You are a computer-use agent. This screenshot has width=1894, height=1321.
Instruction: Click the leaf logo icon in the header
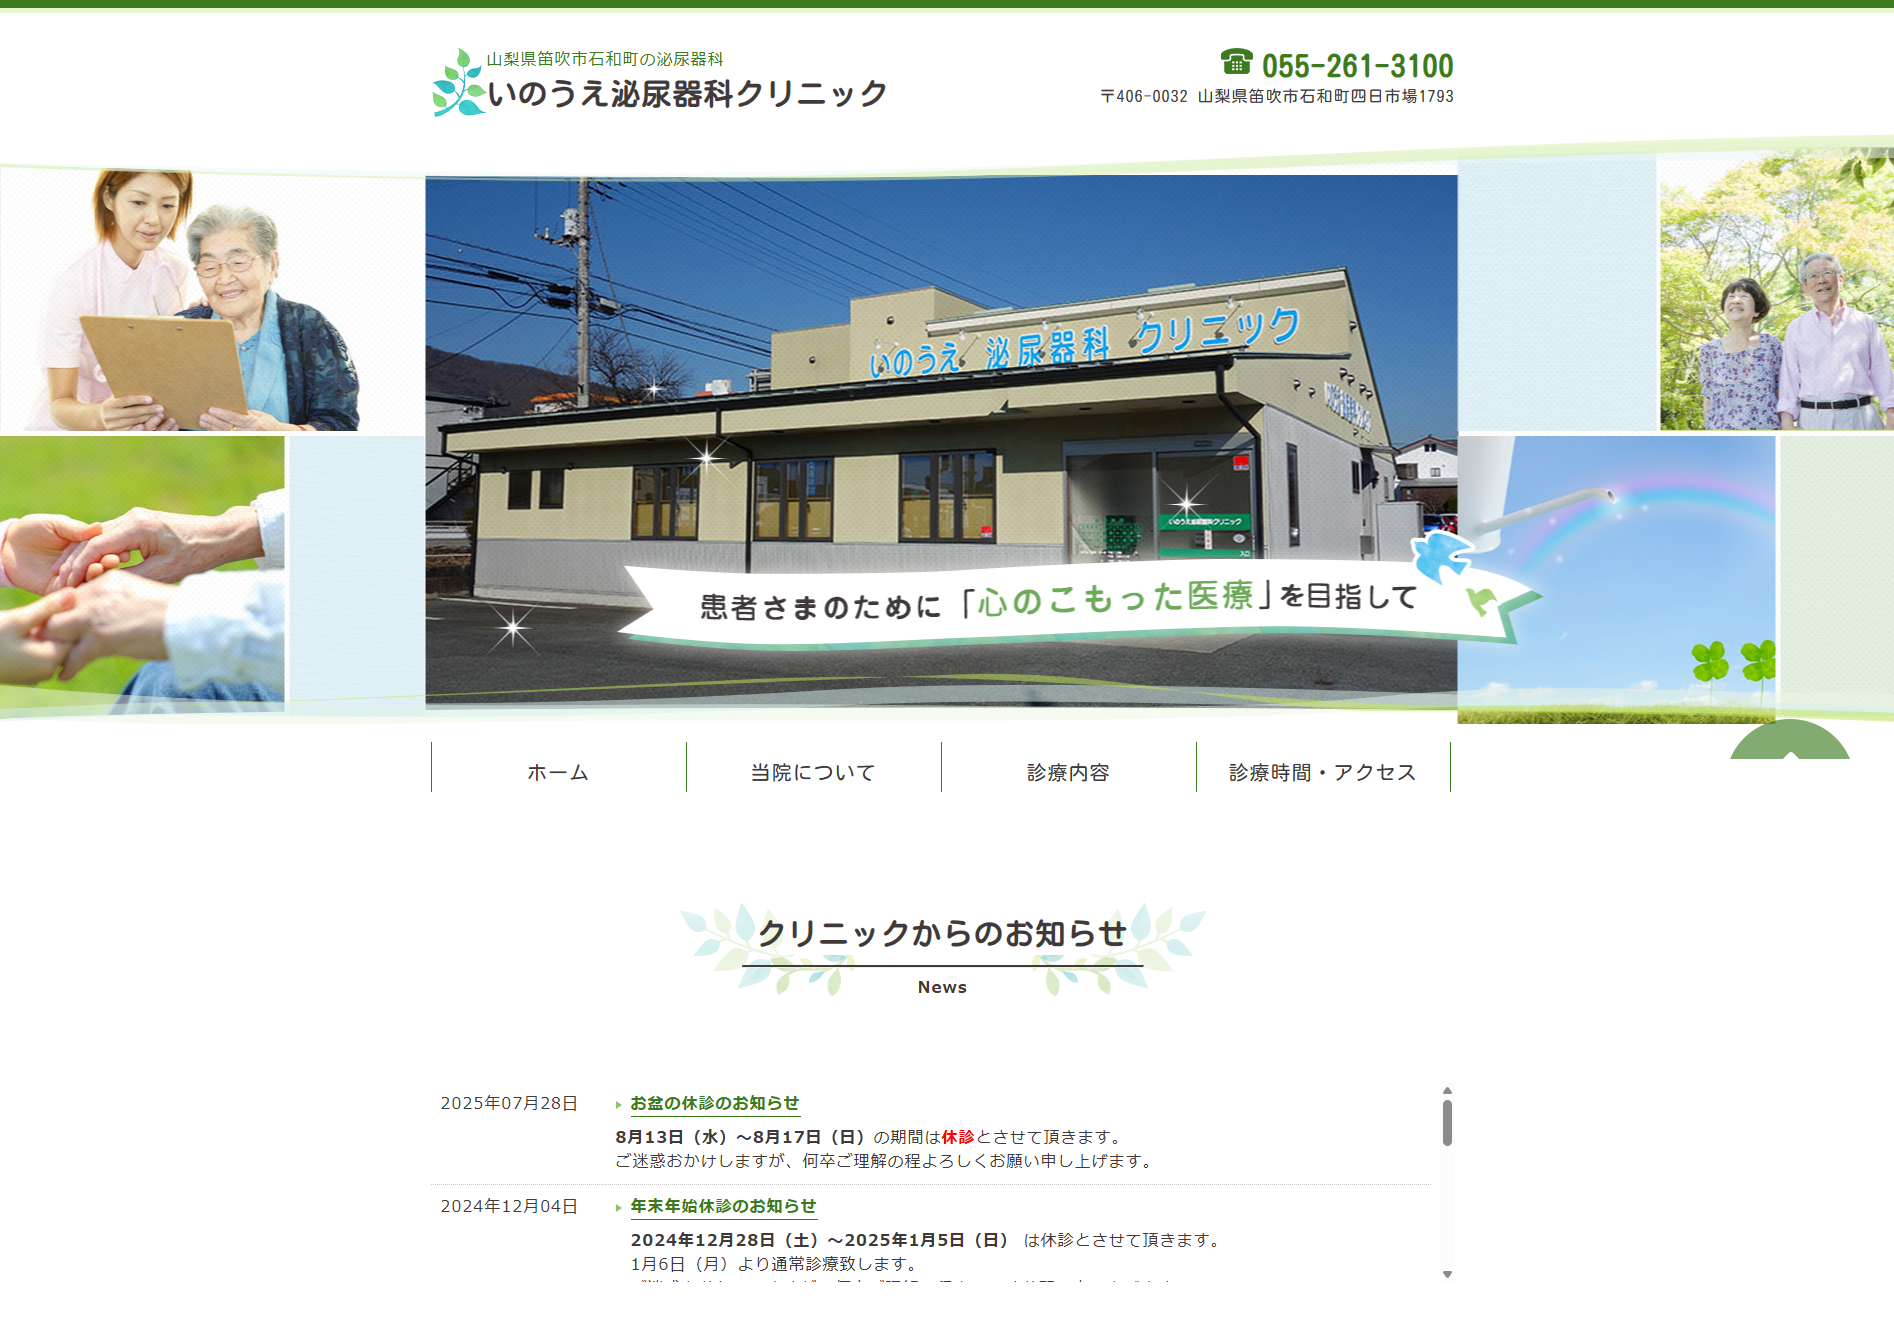point(458,84)
